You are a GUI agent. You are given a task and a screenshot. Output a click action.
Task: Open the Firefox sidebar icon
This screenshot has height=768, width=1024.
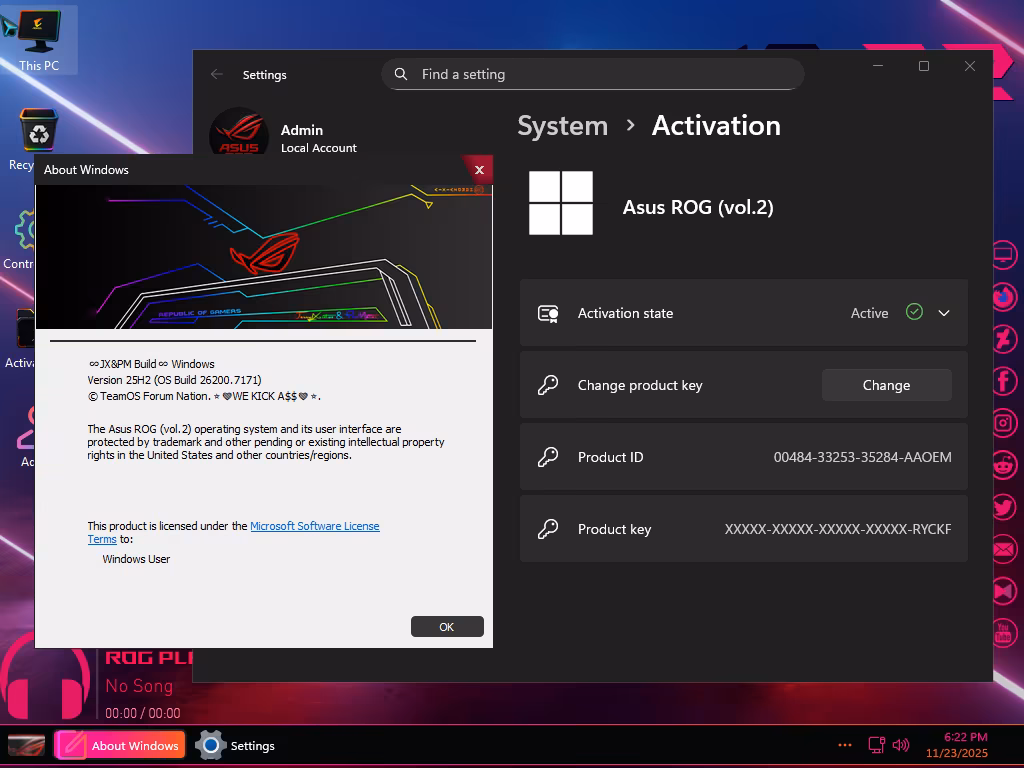(x=1004, y=297)
